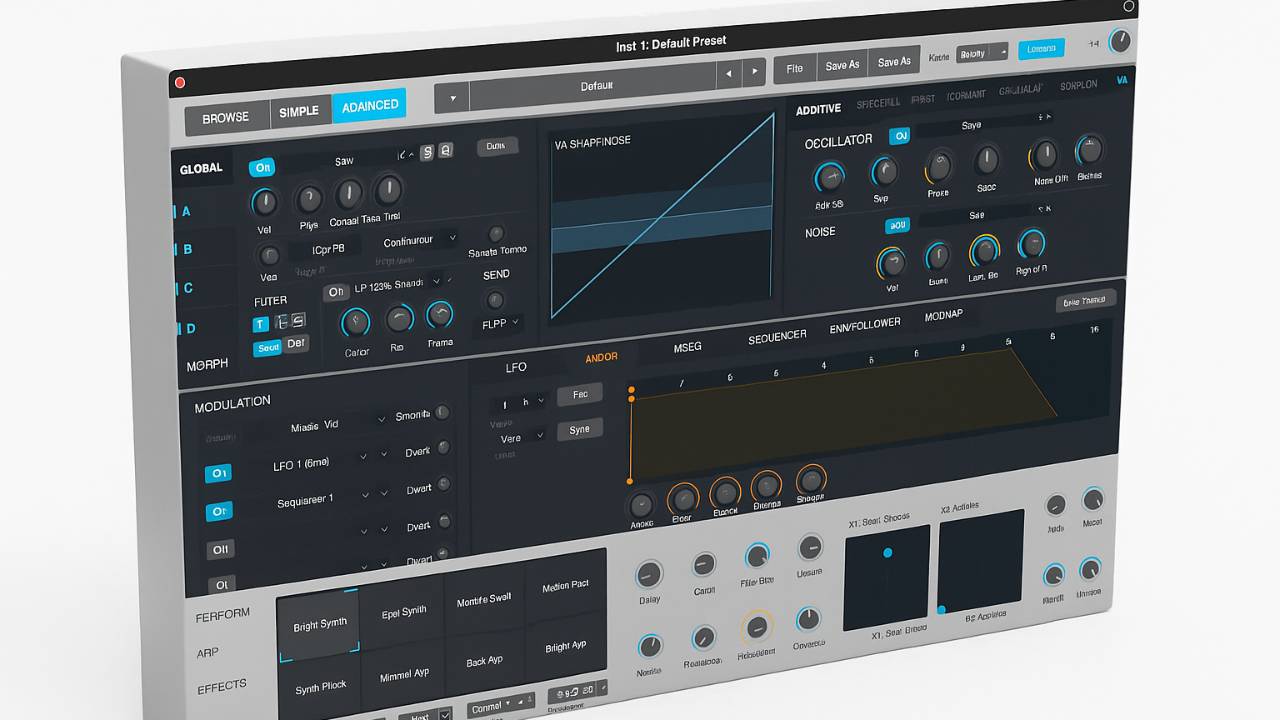Click the Dams button

[x=496, y=146]
